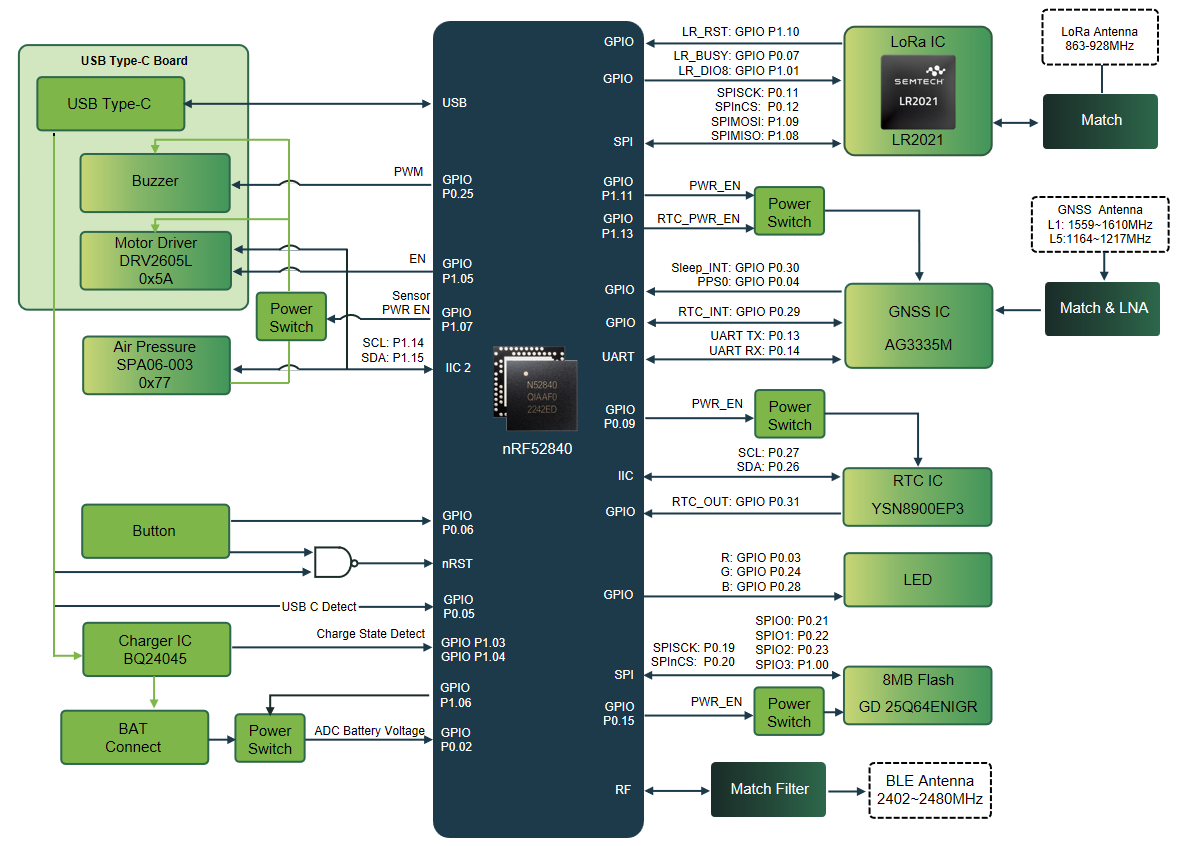Viewport: 1188px width, 846px height.
Task: Click the 'RF' pin label
Action: (623, 789)
